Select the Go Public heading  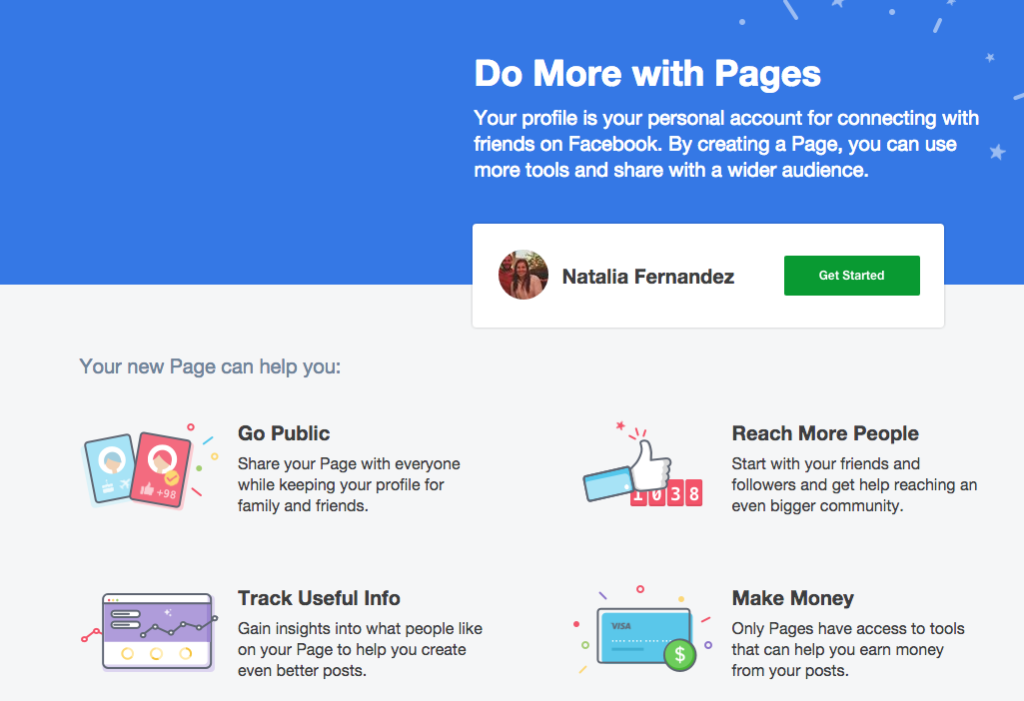tap(283, 434)
